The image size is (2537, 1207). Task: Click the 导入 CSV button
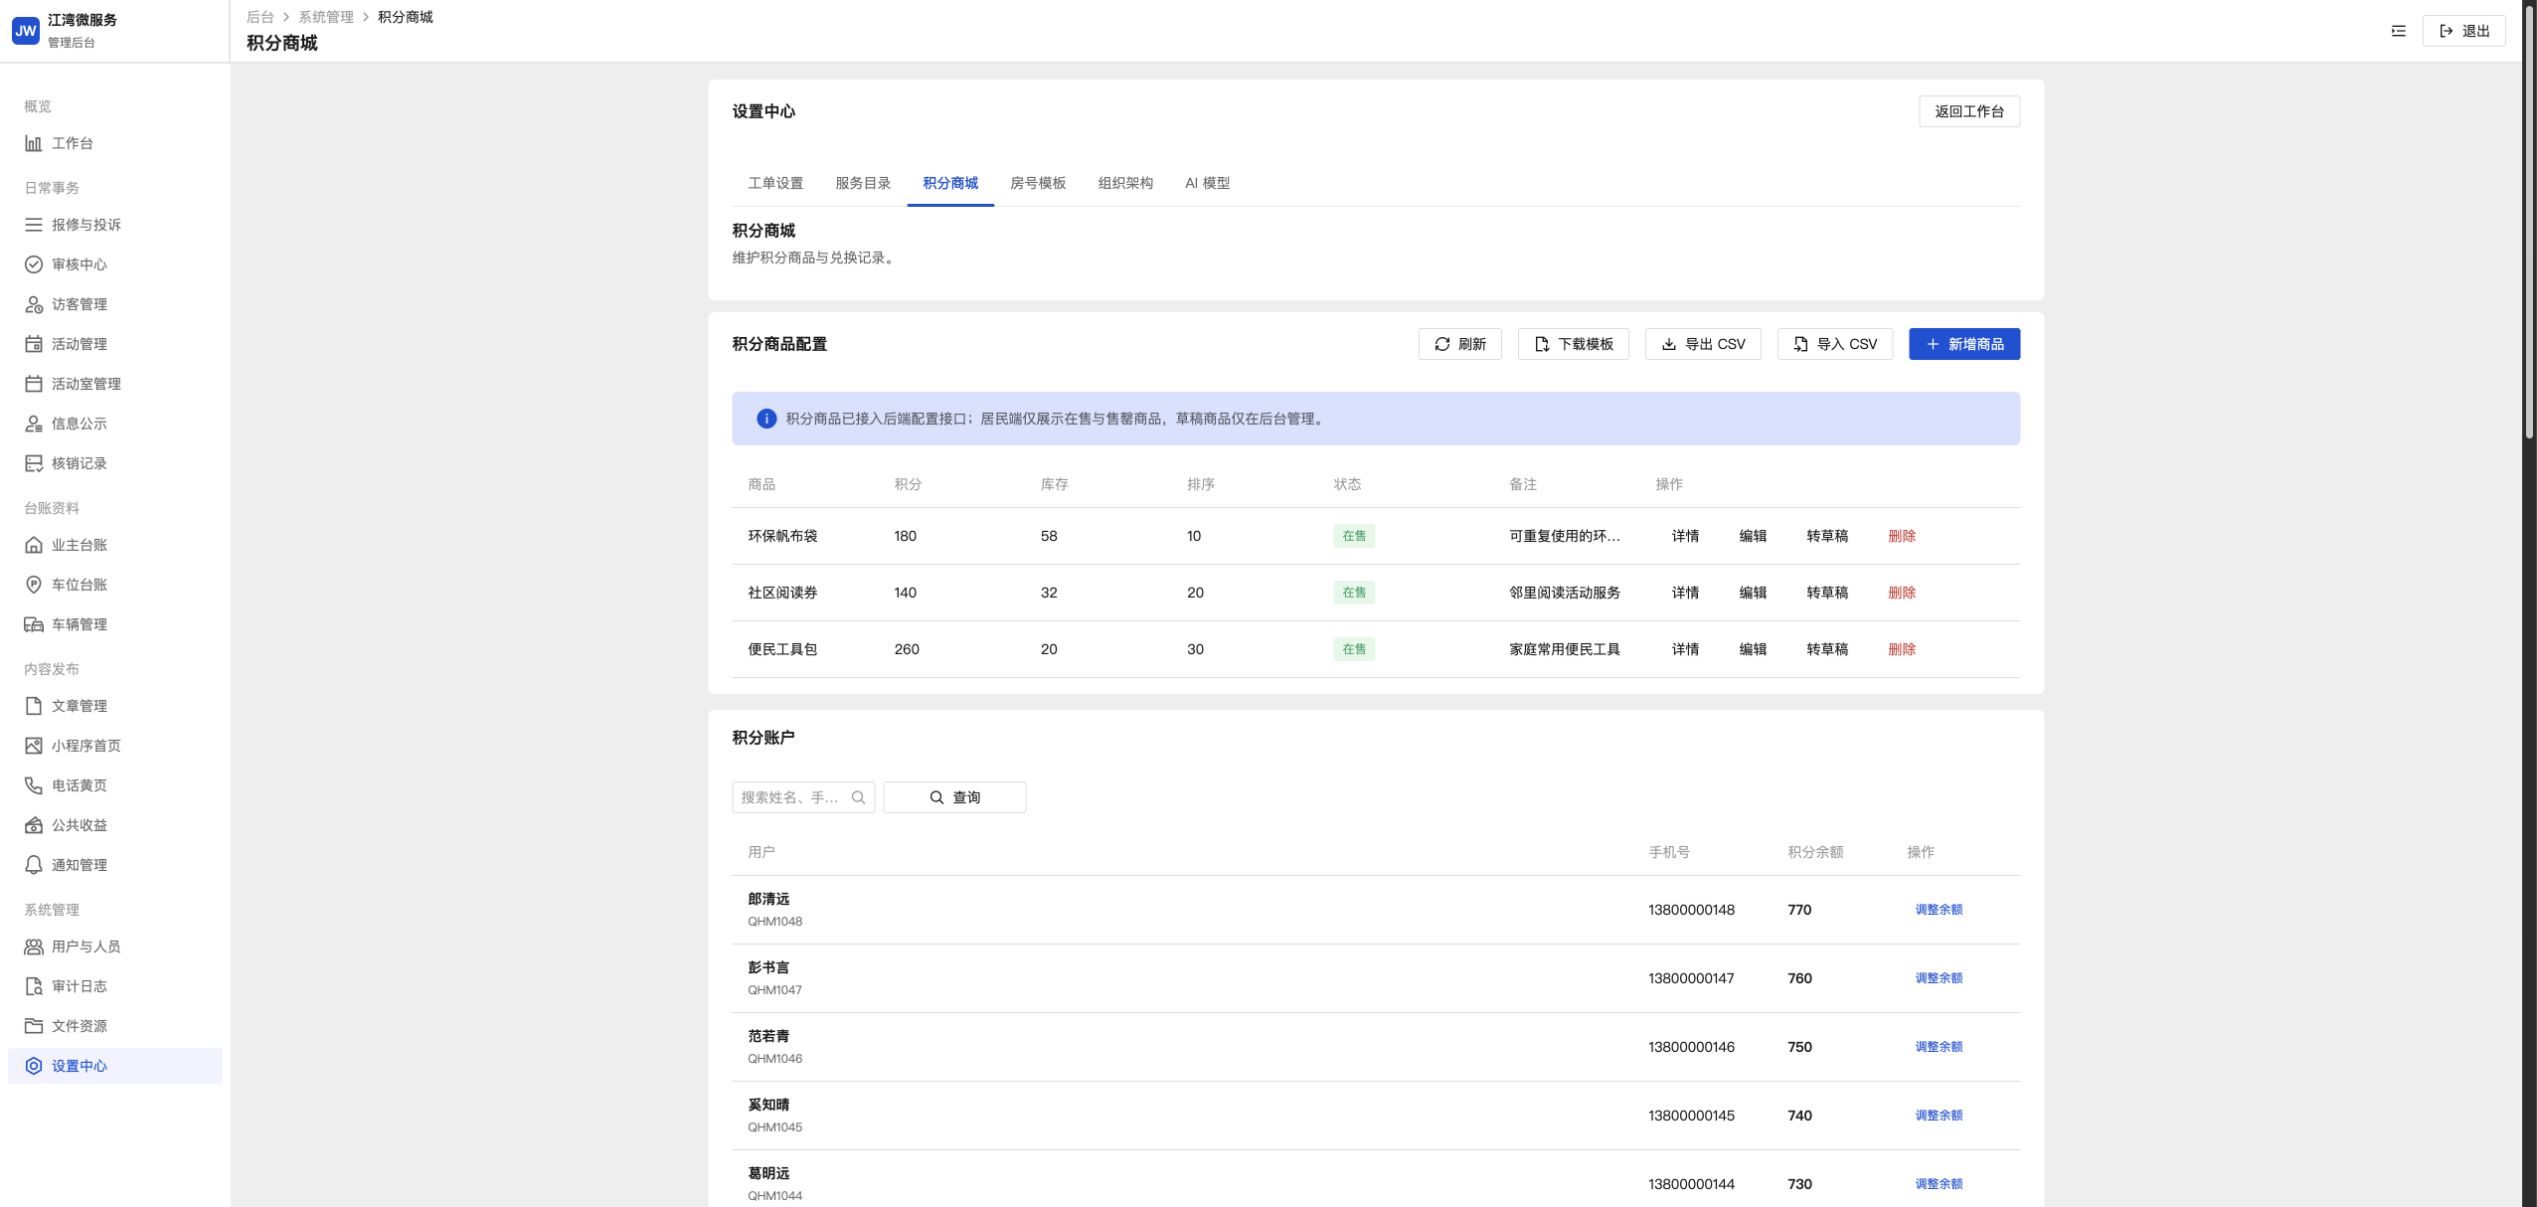(x=1834, y=344)
